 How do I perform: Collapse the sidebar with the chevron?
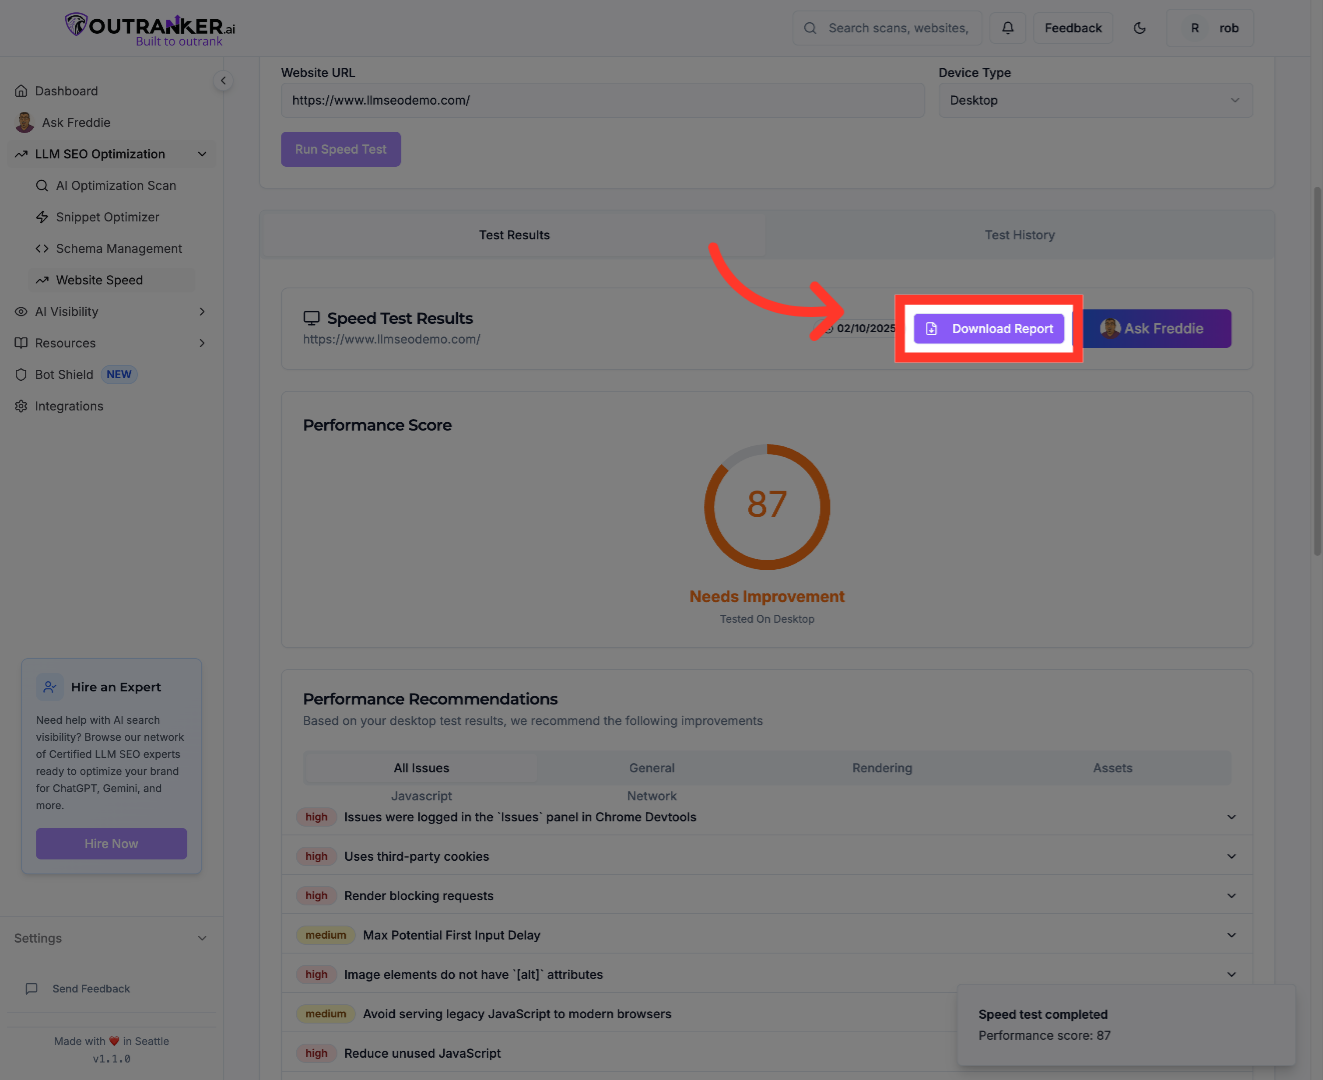222,80
